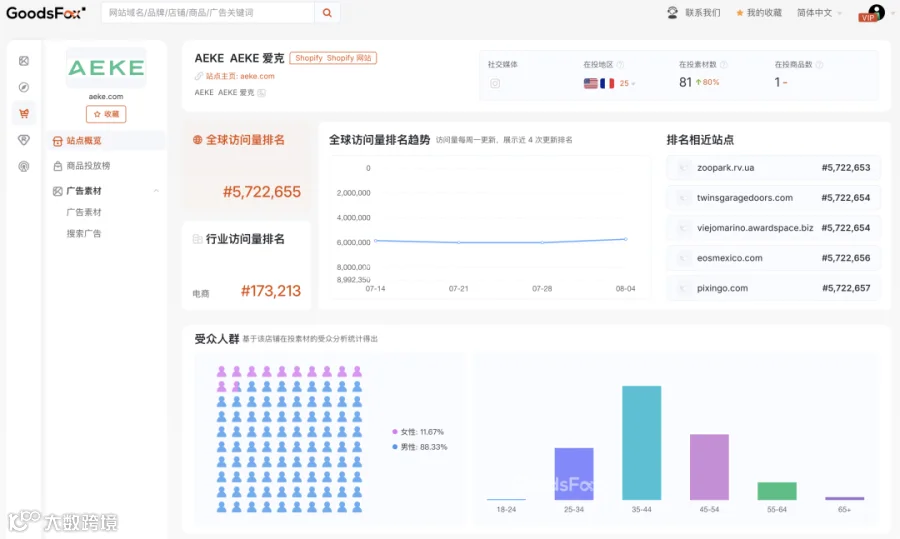Click the 35-44 age bar
900x539 pixels.
point(642,443)
